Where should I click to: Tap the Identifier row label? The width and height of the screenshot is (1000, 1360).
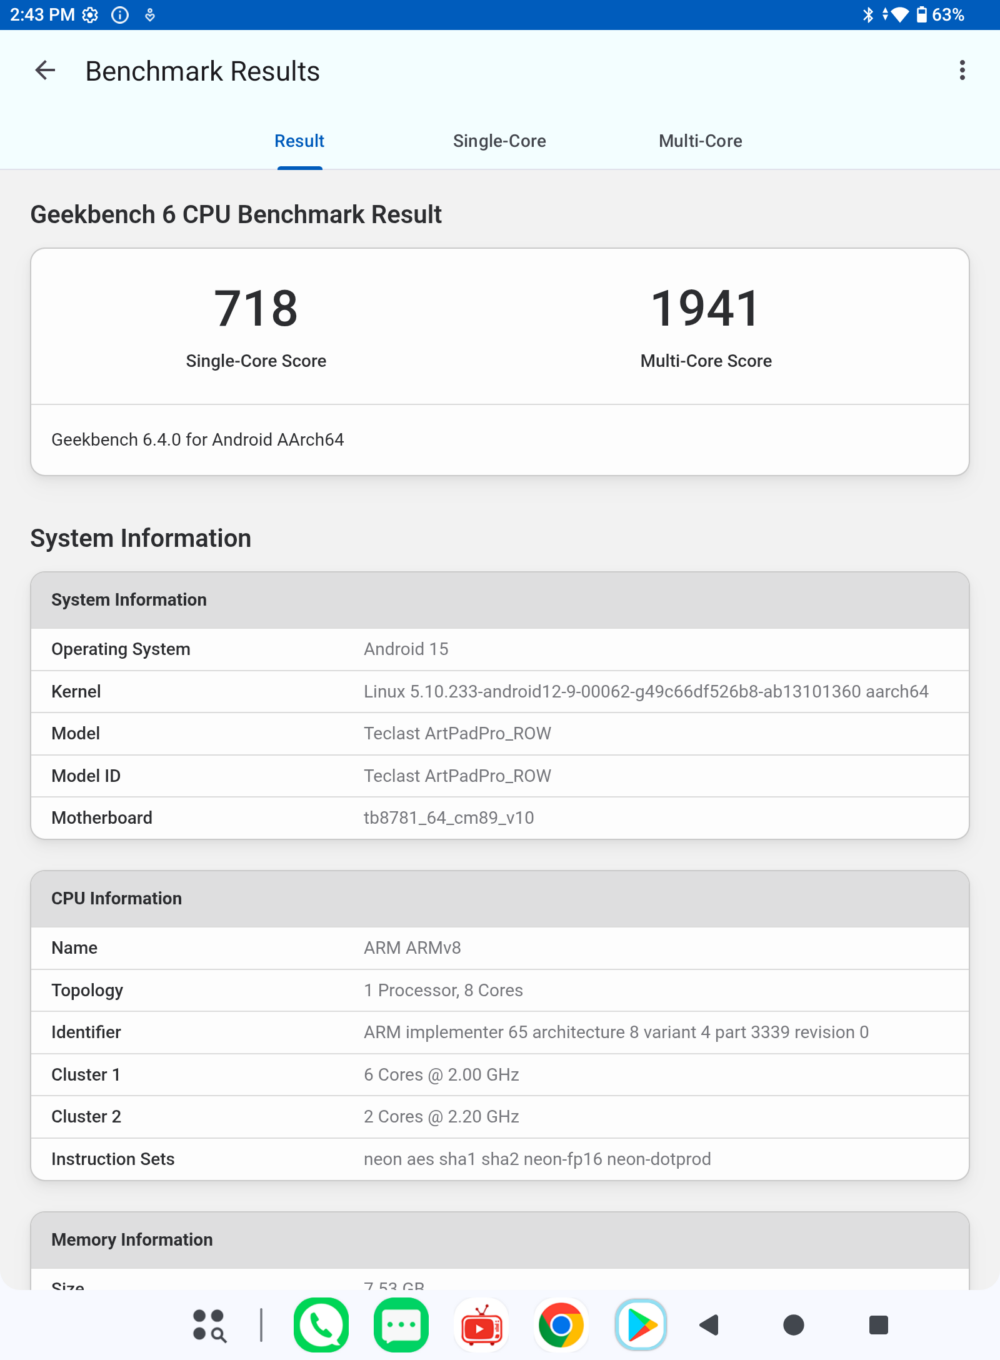pyautogui.click(x=86, y=1032)
